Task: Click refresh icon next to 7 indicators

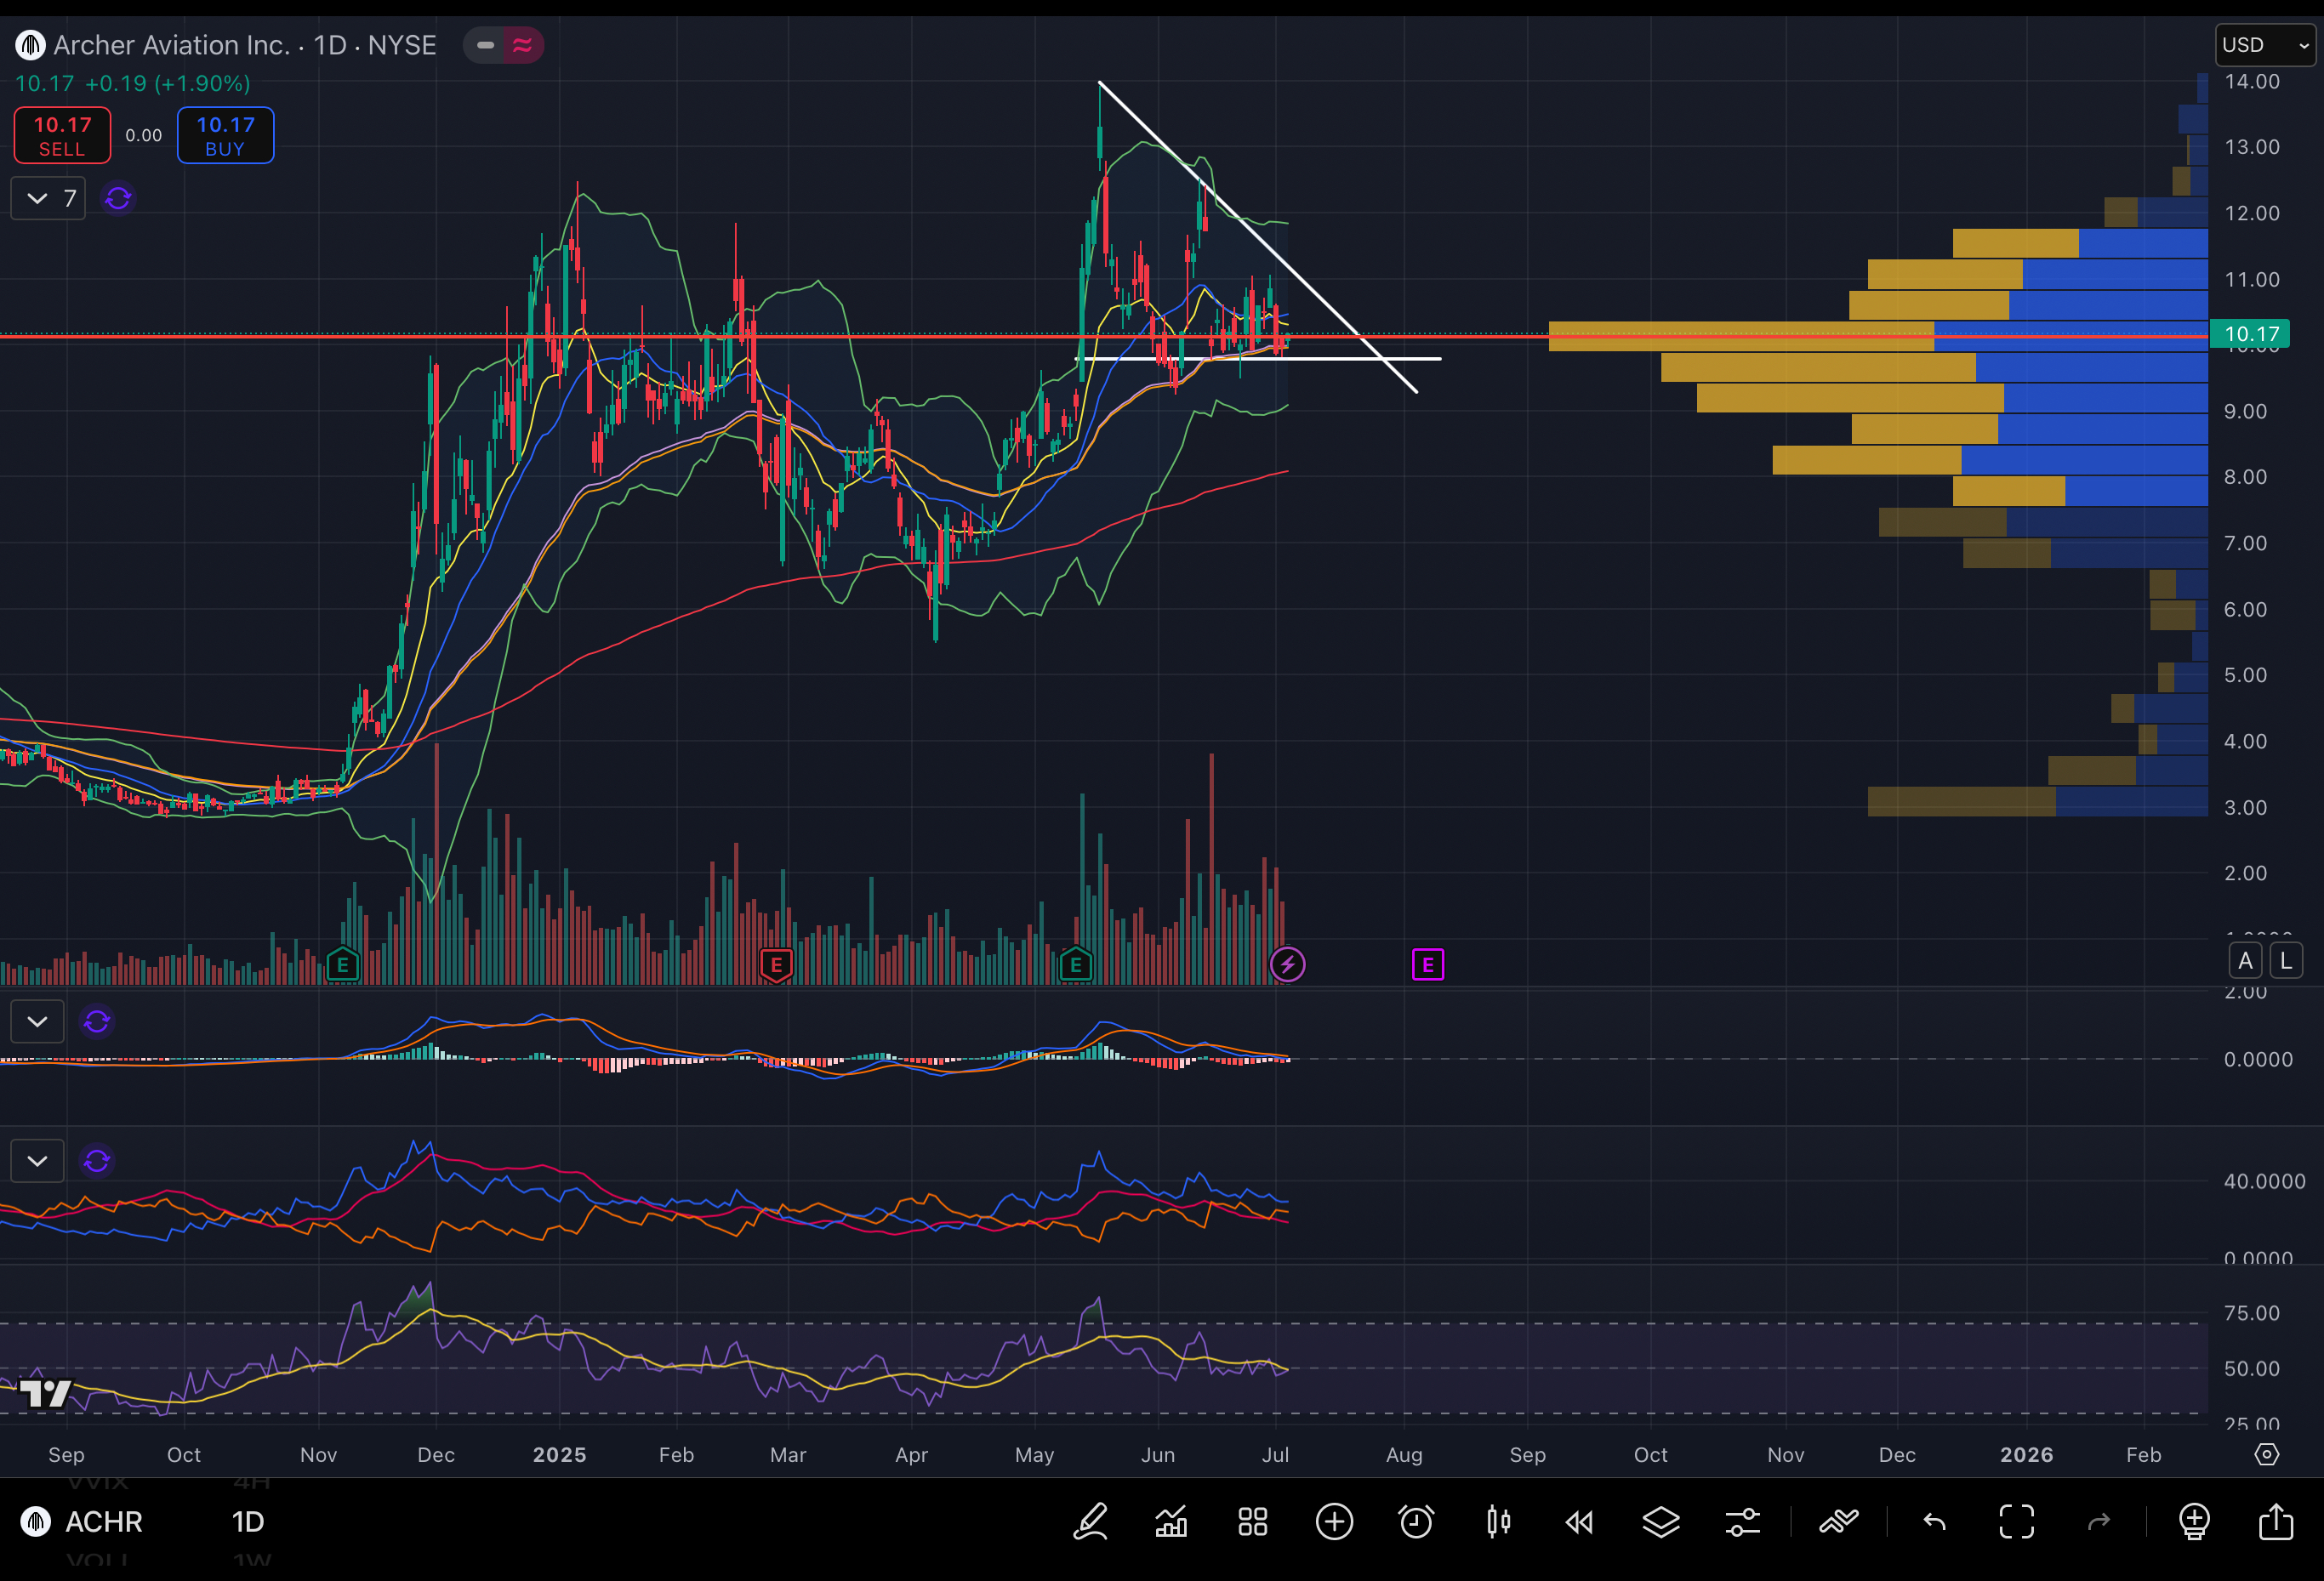Action: [118, 198]
